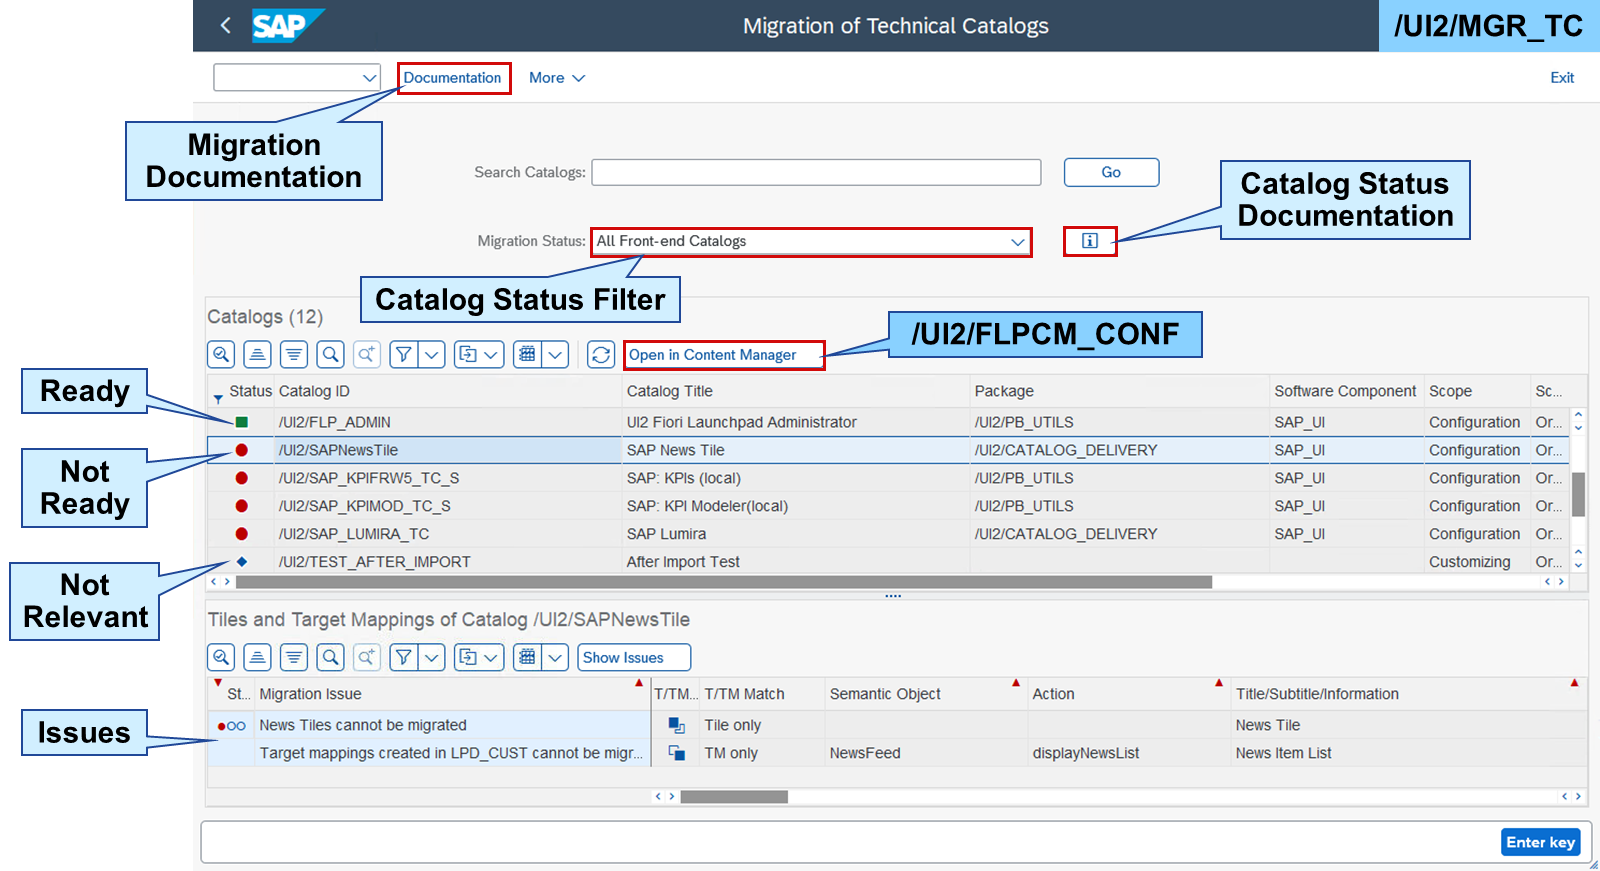
Task: Click not-relevant diamond of /UI2/TEST_AFTER_IMPORT
Action: click(242, 562)
